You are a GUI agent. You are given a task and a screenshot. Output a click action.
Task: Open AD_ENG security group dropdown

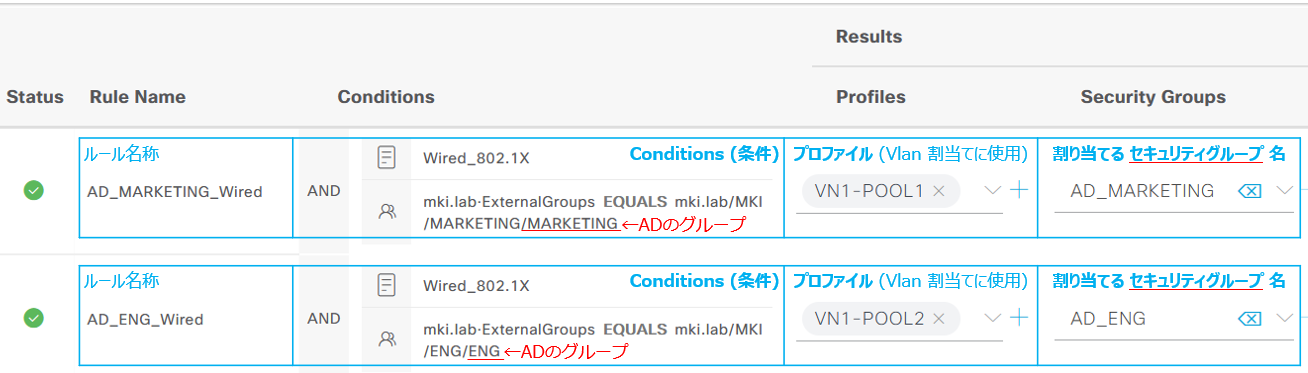pyautogui.click(x=1285, y=319)
